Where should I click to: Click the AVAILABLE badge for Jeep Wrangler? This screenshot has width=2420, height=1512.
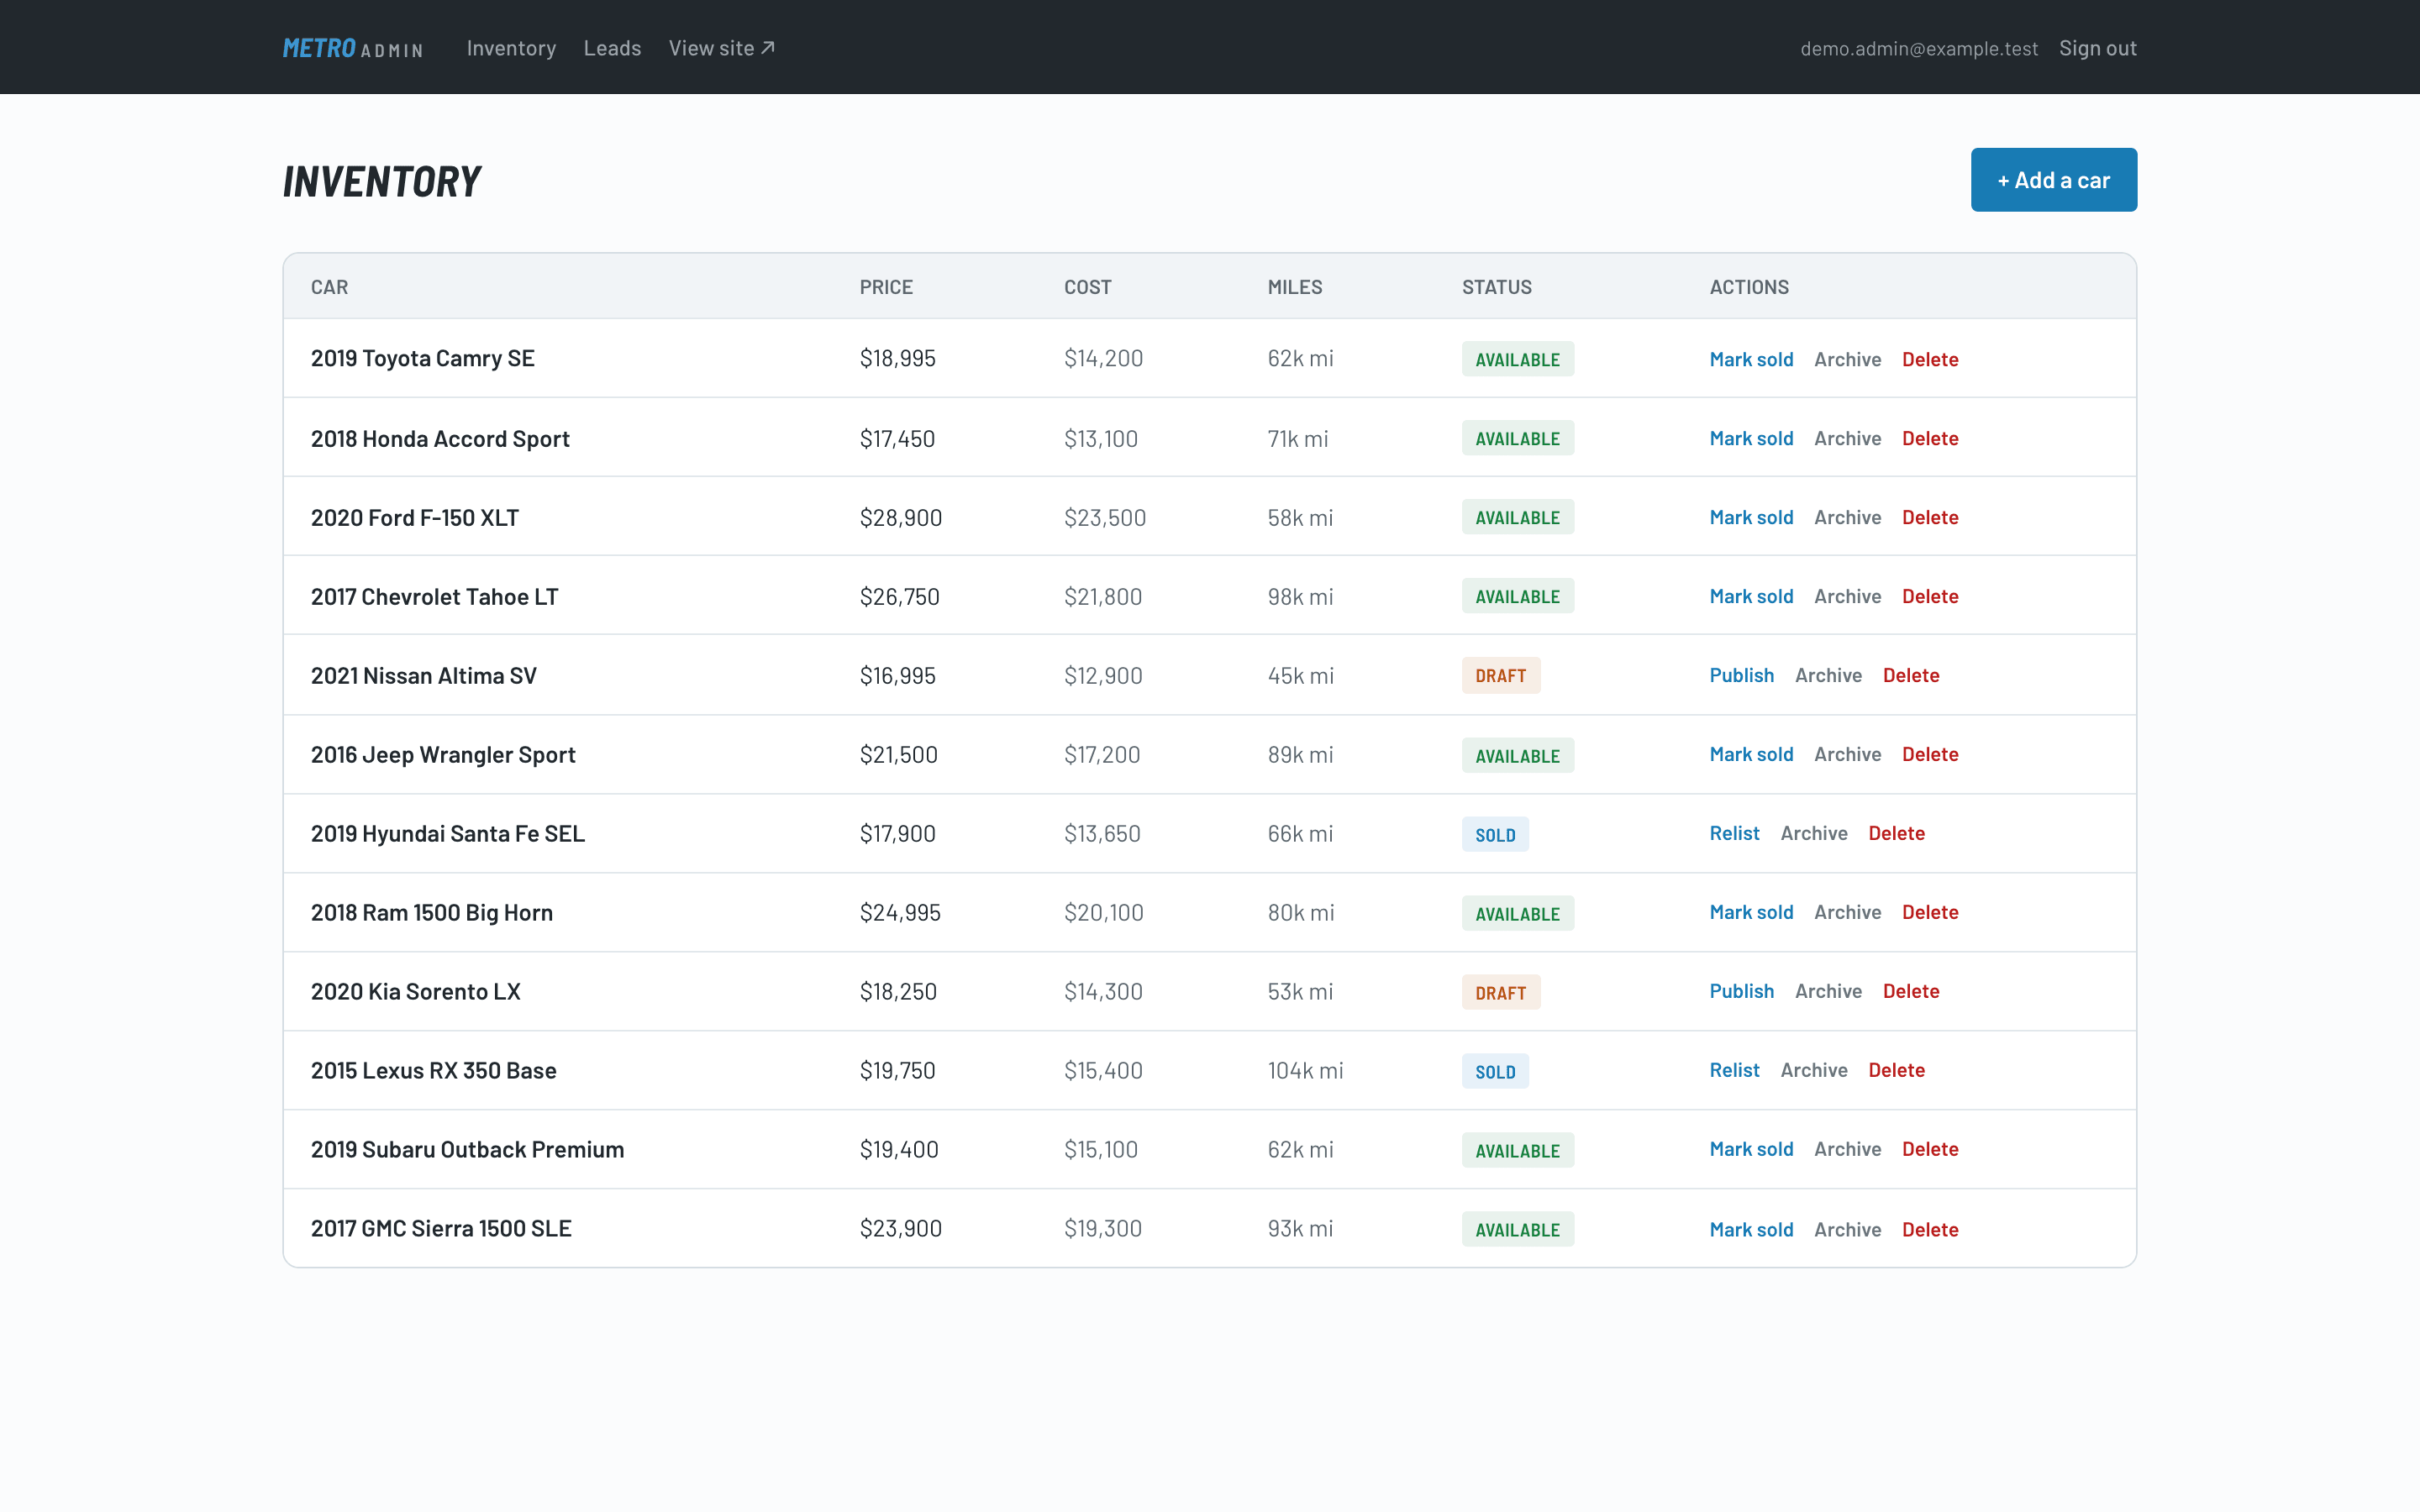(1517, 755)
